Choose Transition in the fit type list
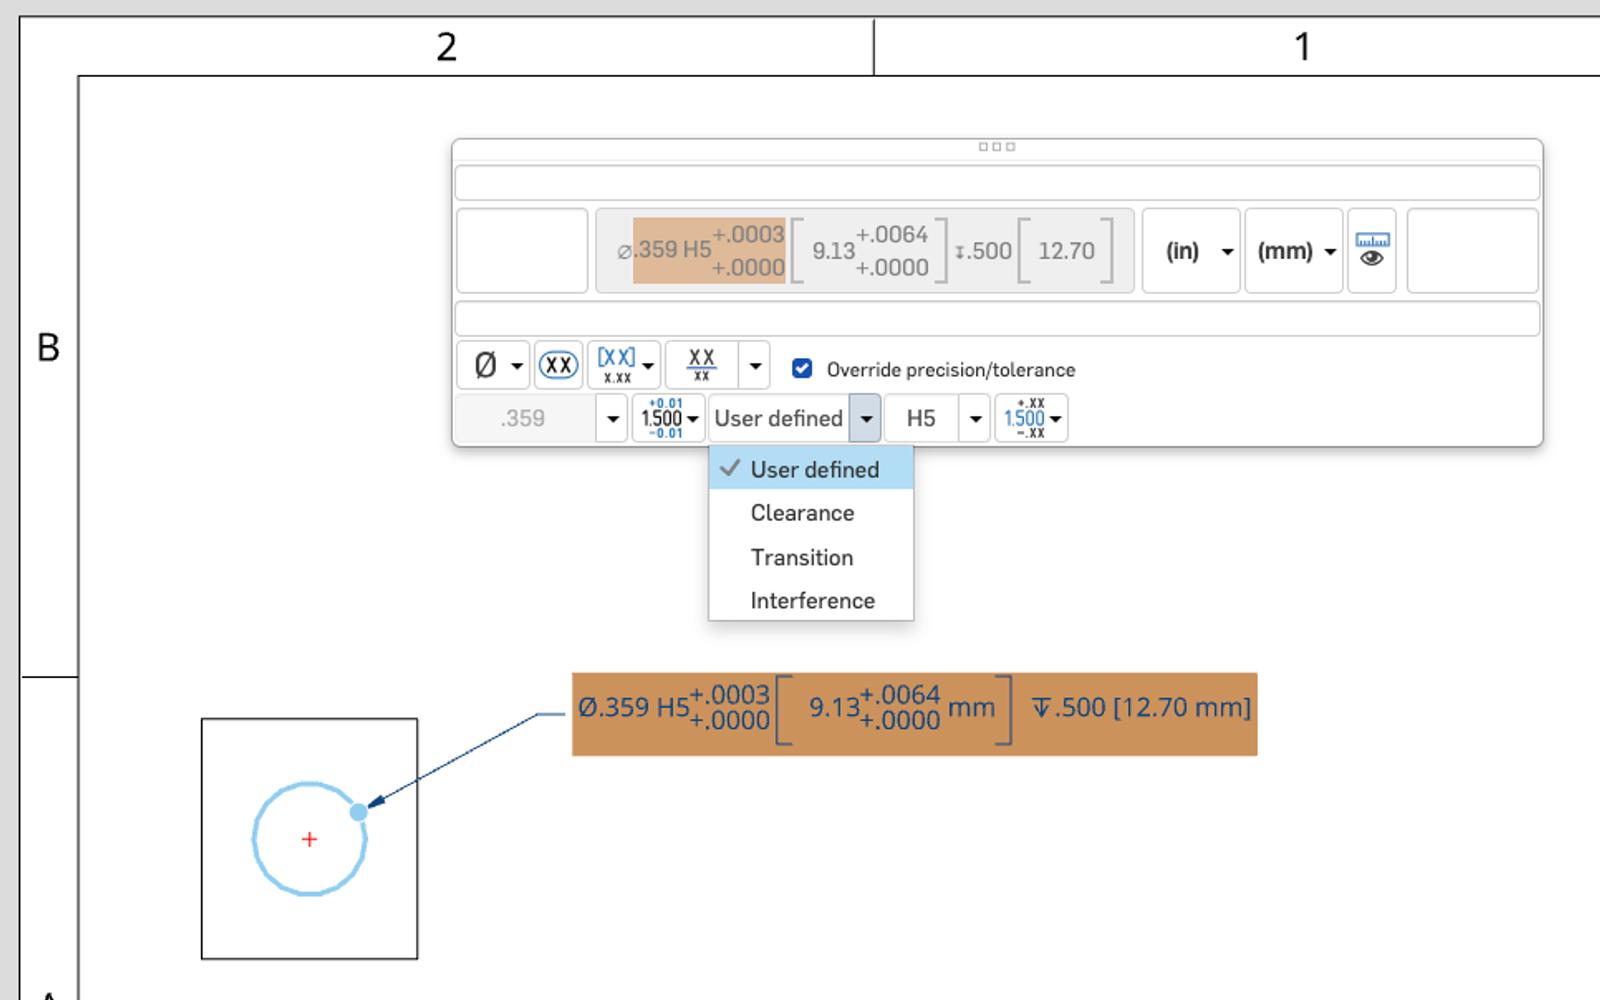The height and width of the screenshot is (1000, 1600). pyautogui.click(x=802, y=557)
